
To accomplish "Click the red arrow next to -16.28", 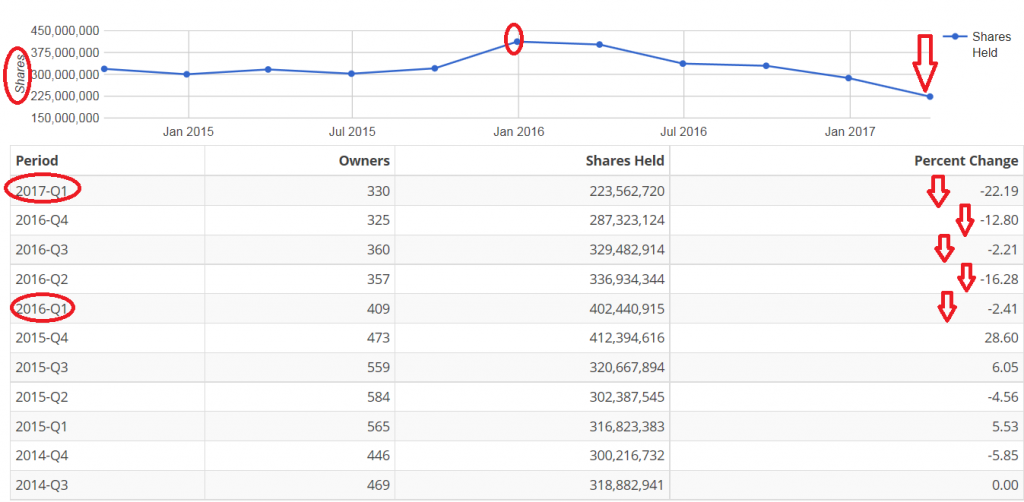I will [965, 277].
